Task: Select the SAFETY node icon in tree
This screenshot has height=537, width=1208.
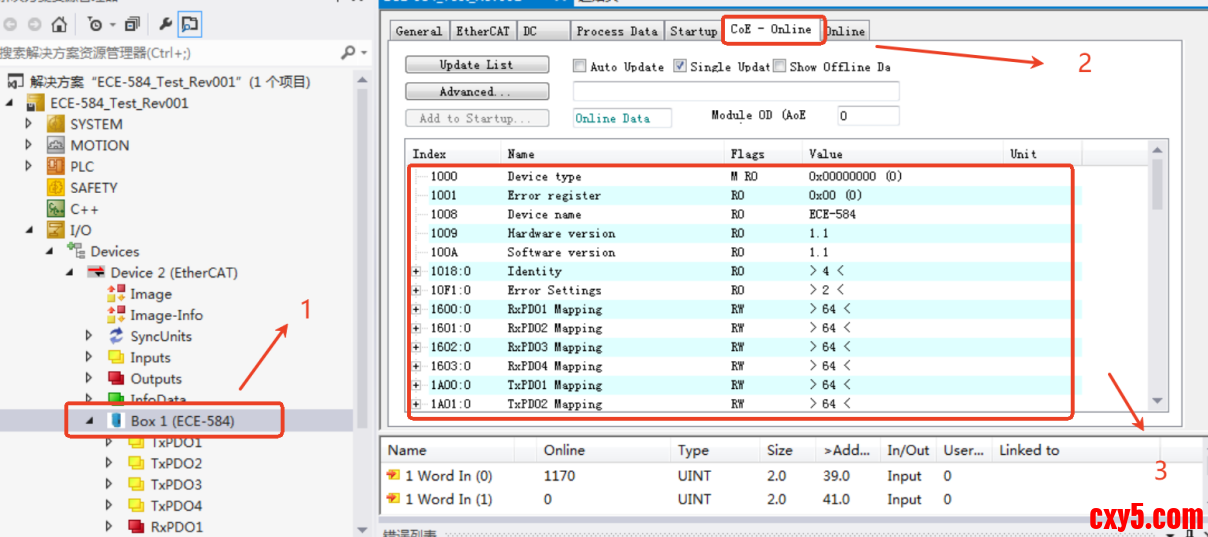Action: pyautogui.click(x=56, y=188)
